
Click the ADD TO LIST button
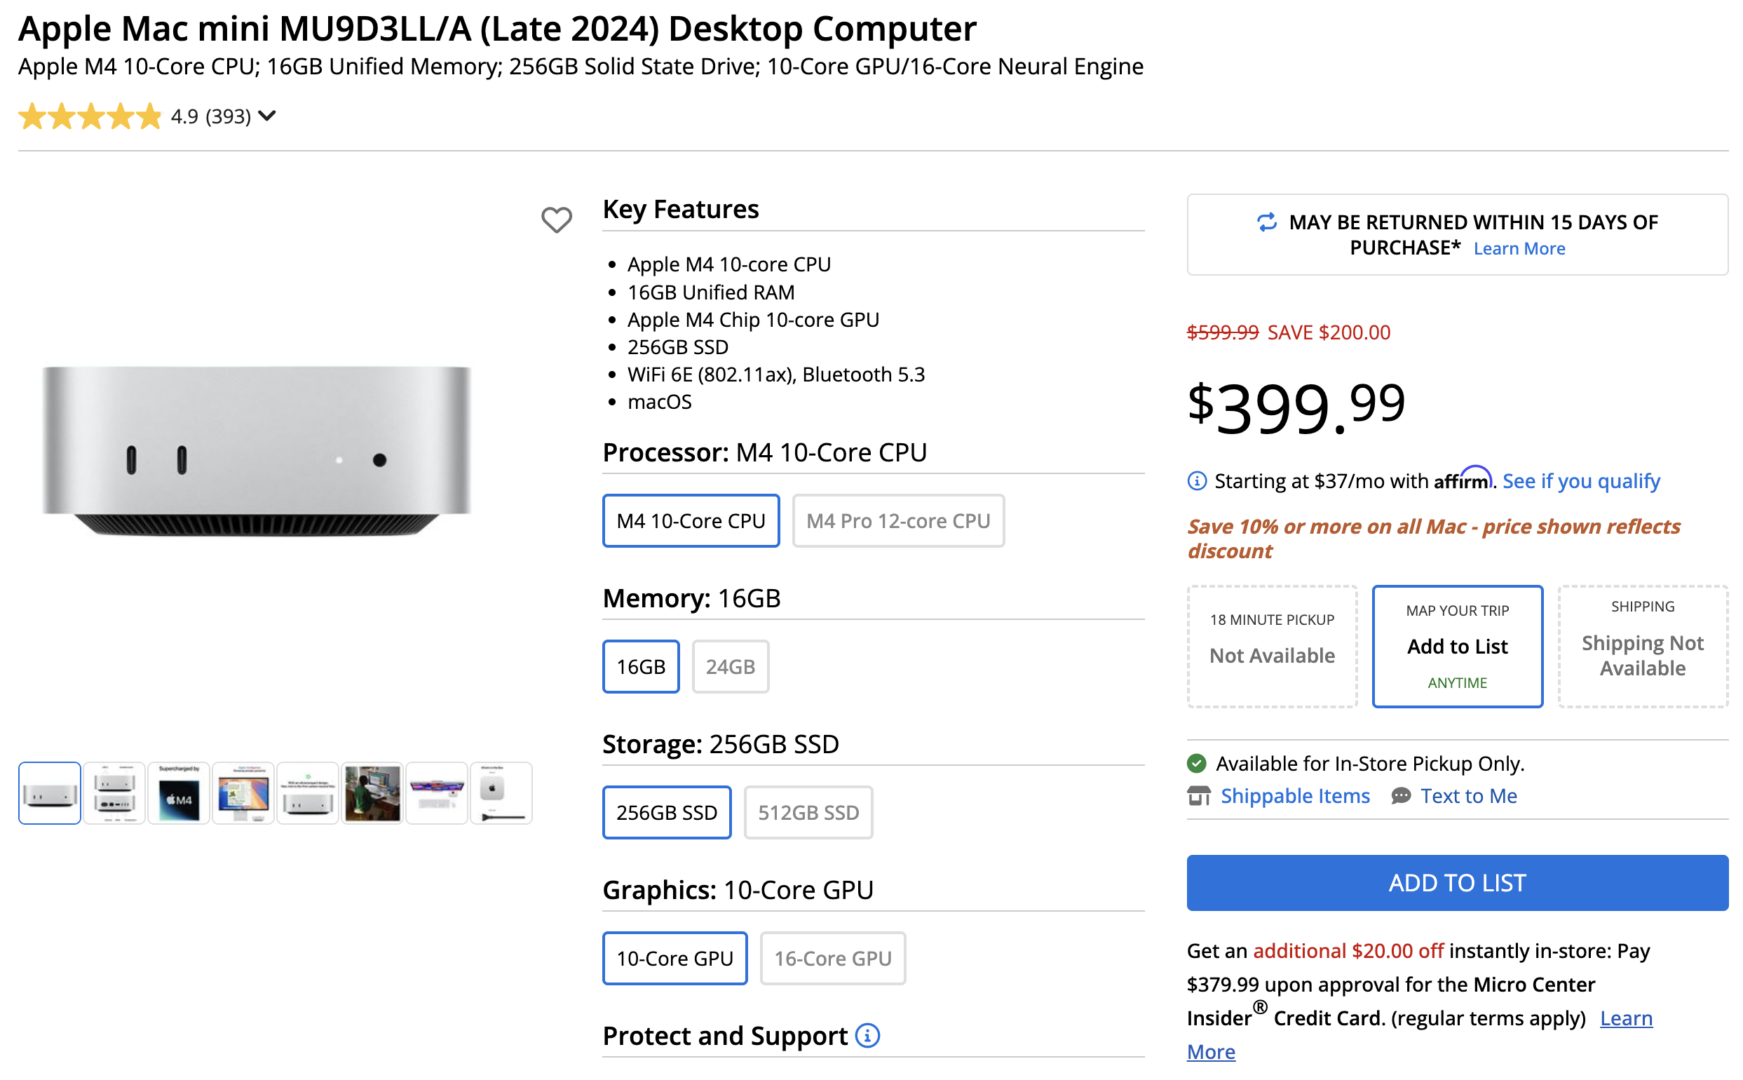point(1456,883)
